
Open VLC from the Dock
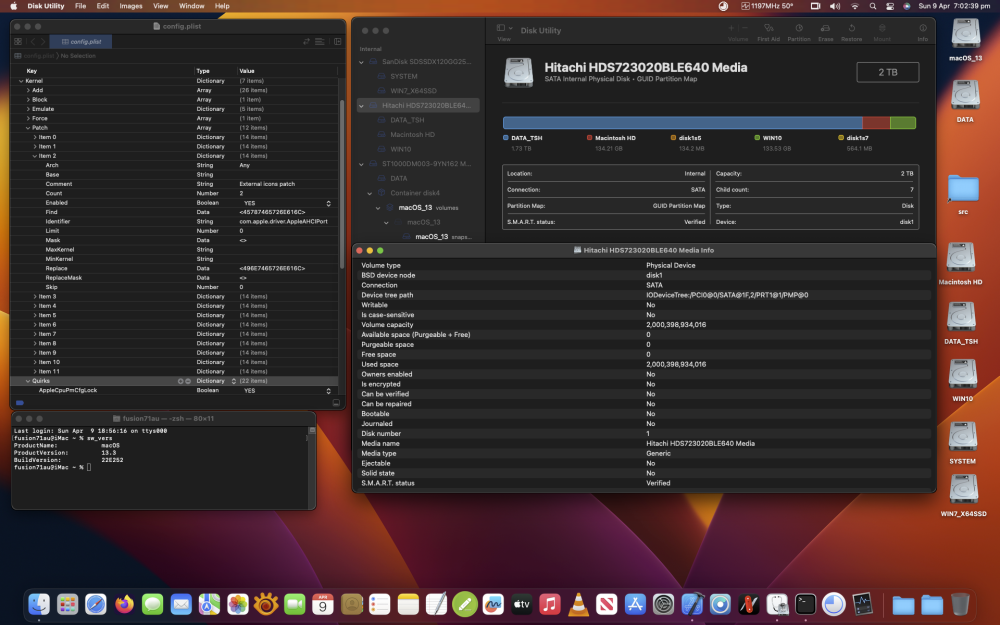click(578, 603)
